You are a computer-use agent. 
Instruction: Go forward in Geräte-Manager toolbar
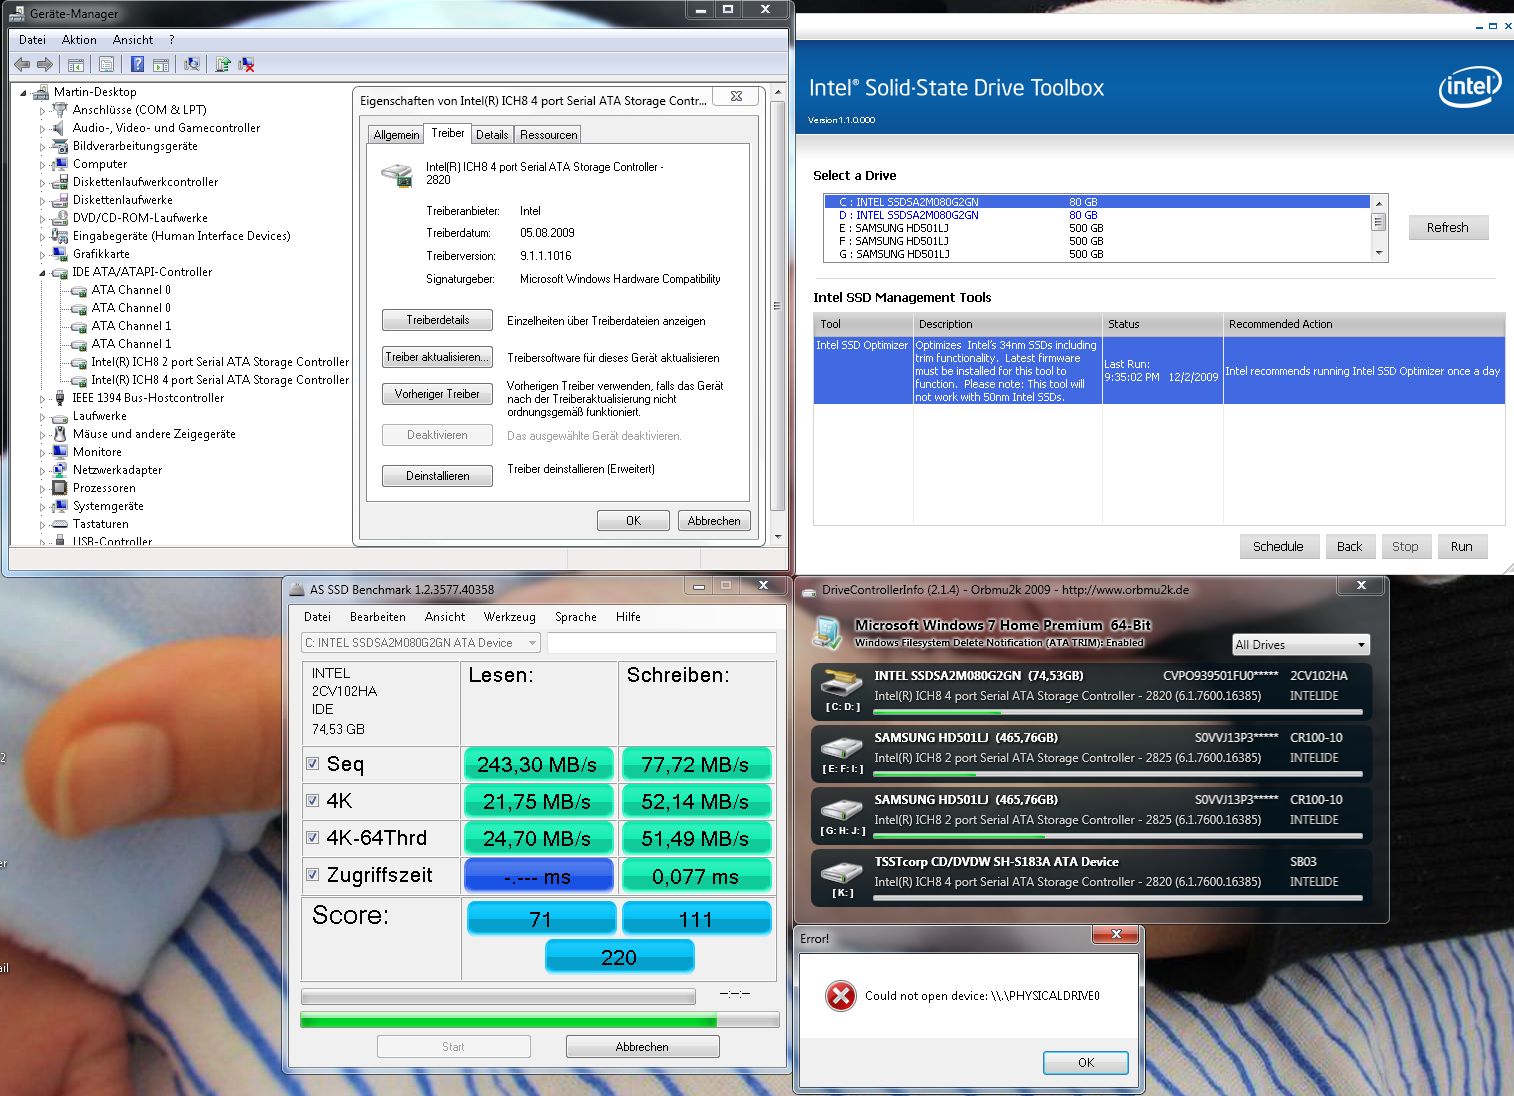point(45,64)
